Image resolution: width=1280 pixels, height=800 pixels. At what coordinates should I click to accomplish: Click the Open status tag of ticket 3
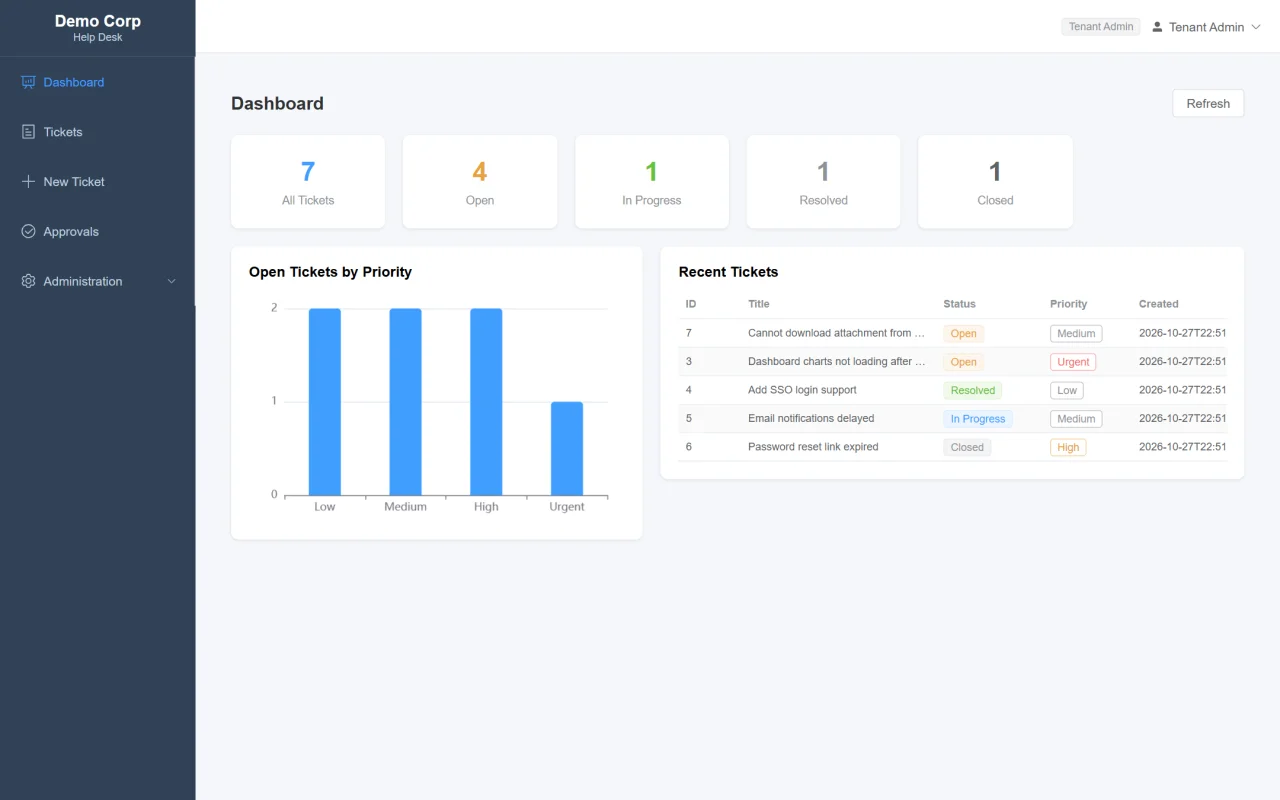pyautogui.click(x=963, y=362)
